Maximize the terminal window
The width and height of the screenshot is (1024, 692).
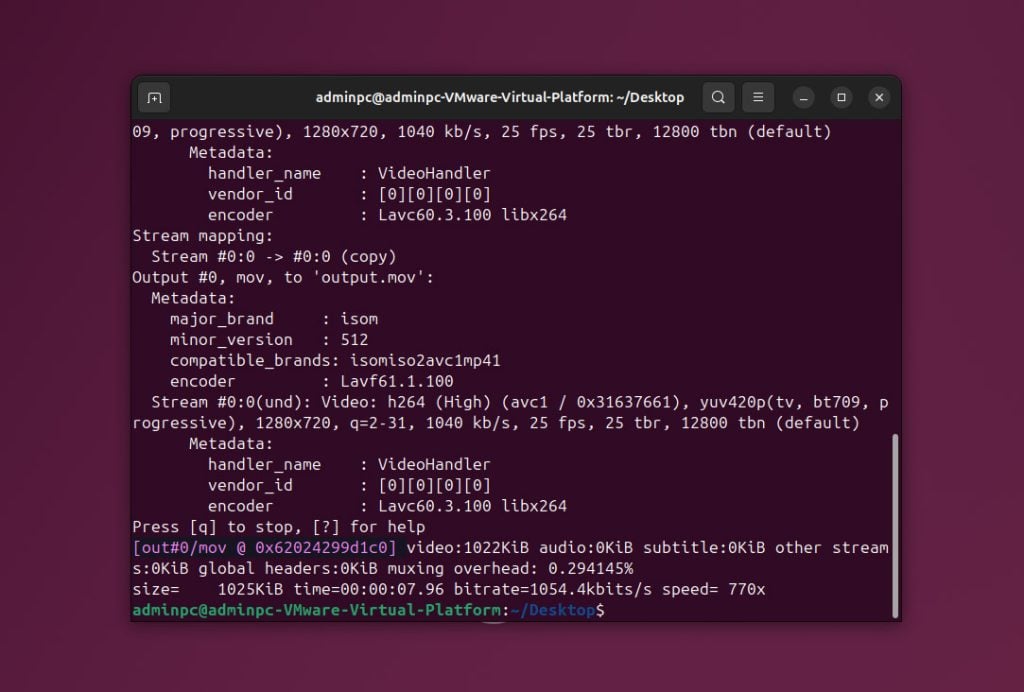pos(841,97)
